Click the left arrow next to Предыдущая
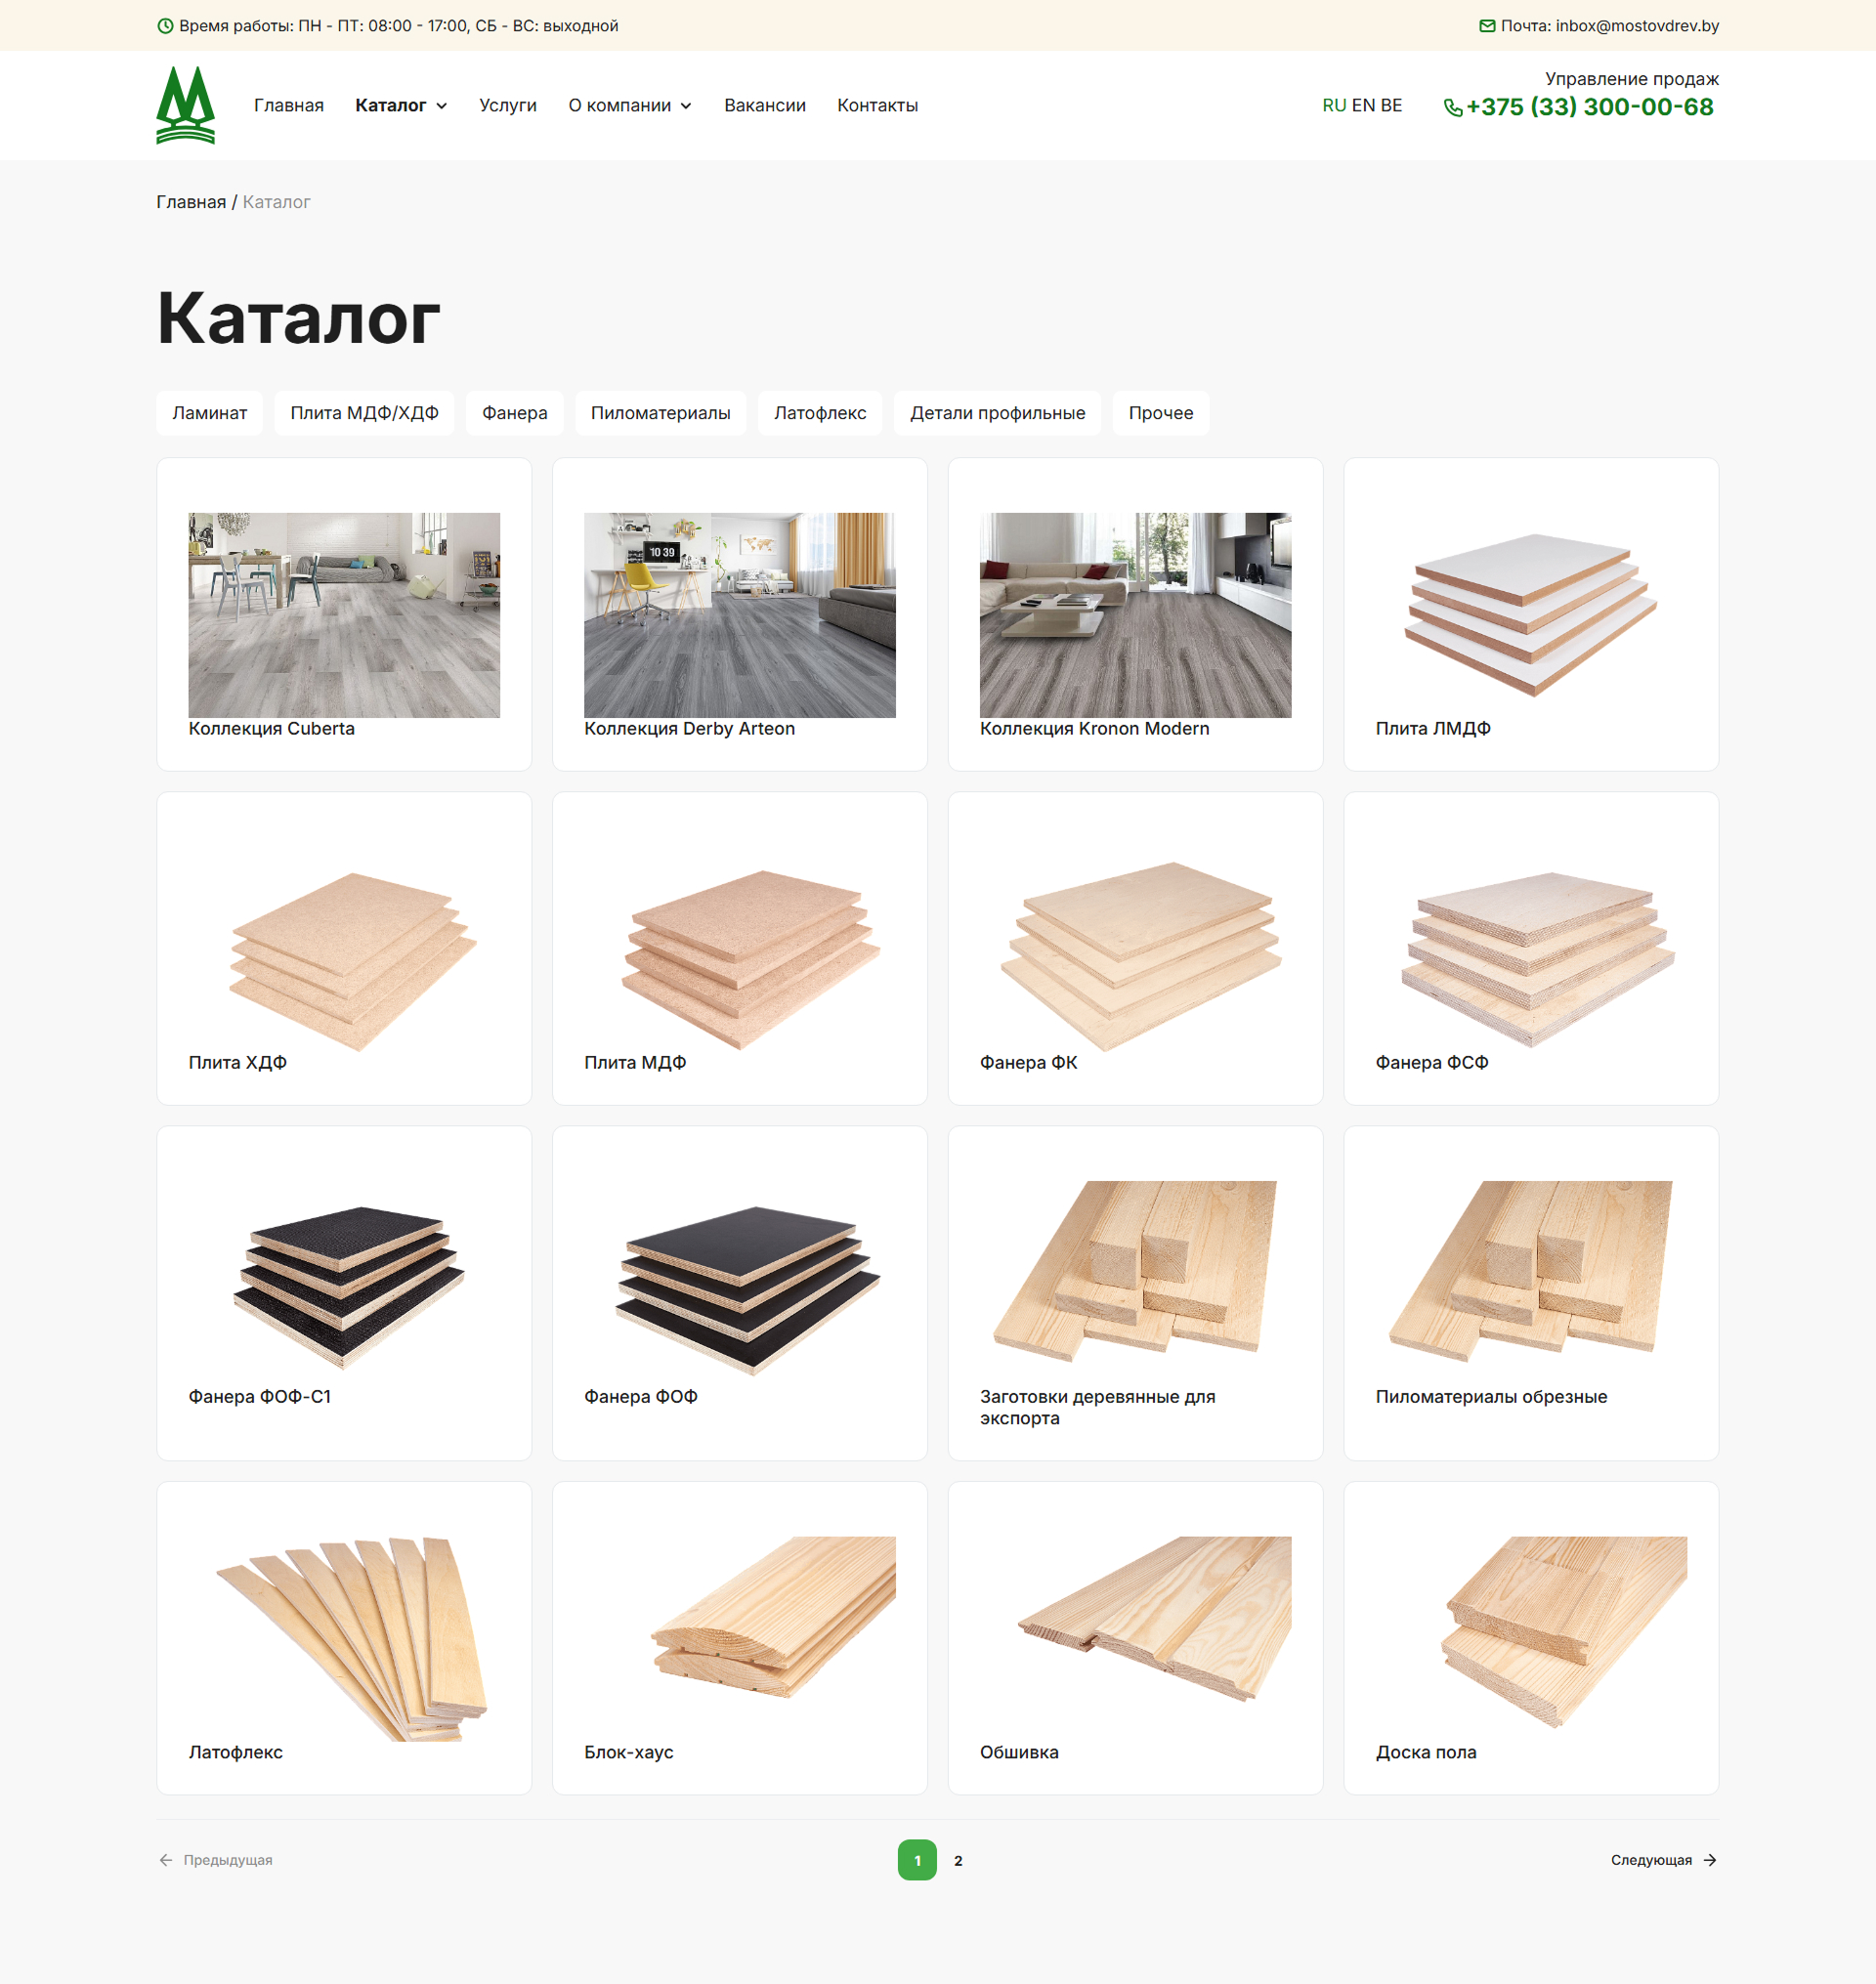Viewport: 1876px width, 1984px height. pos(166,1860)
